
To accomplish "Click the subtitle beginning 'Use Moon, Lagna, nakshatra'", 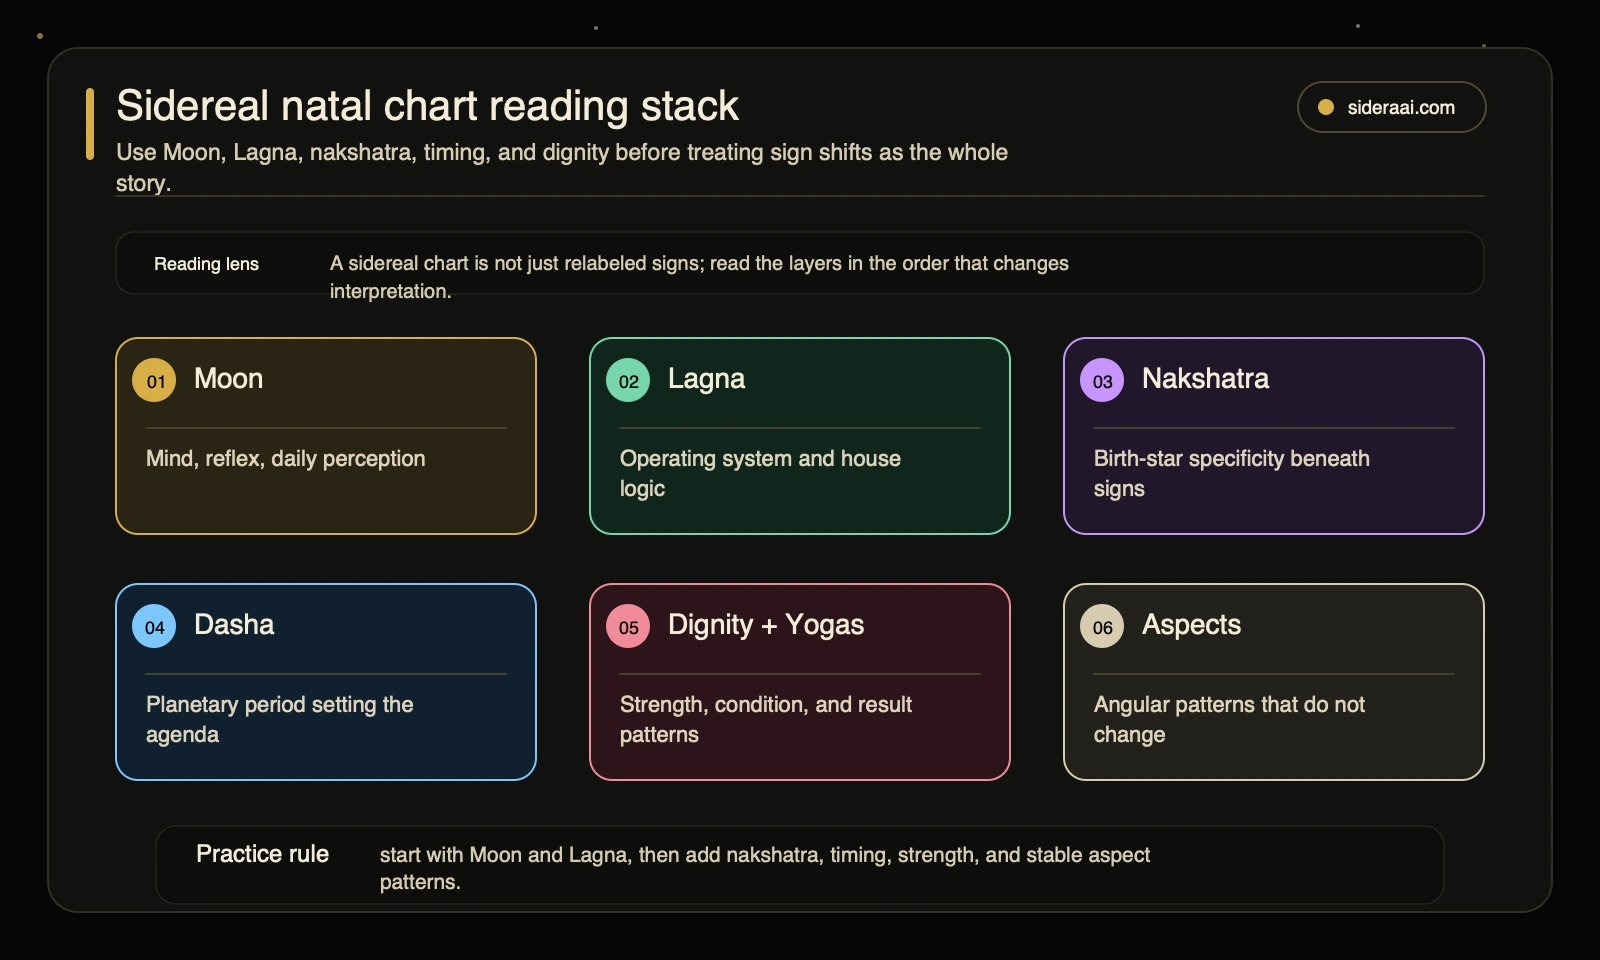I will coord(562,167).
